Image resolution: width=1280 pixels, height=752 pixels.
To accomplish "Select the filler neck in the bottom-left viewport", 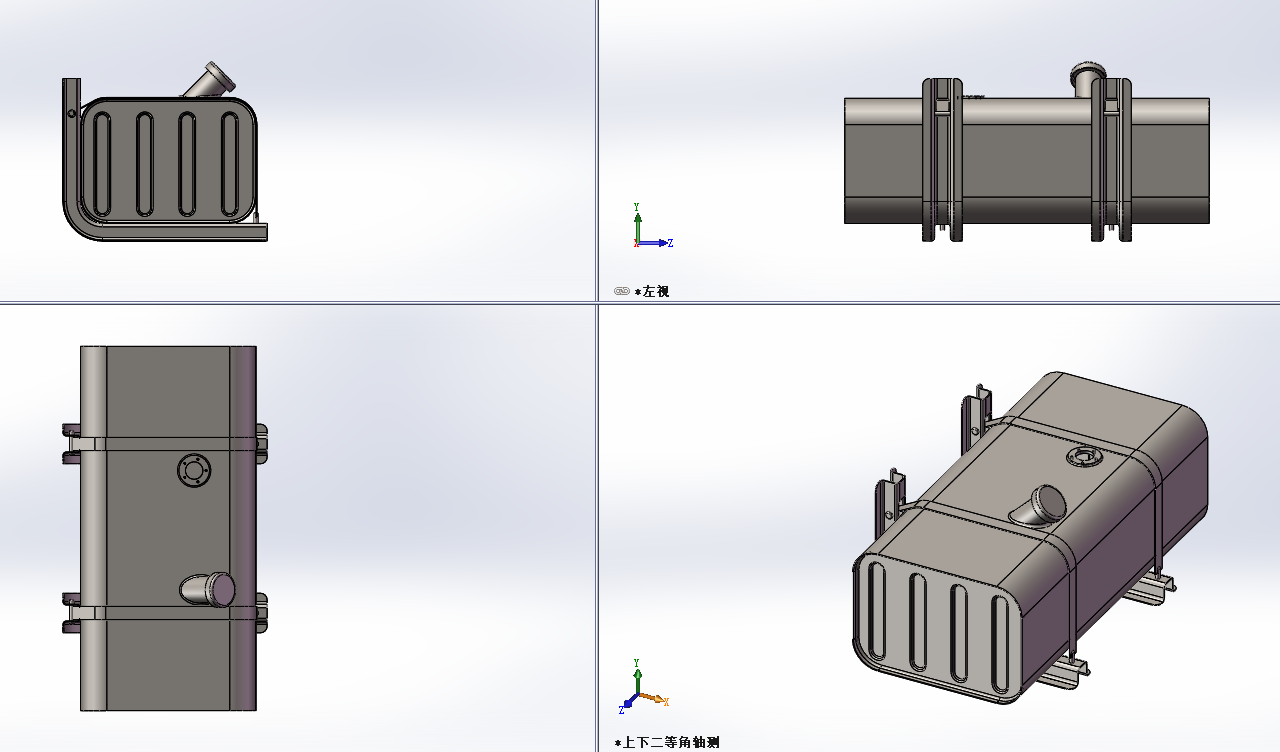I will pyautogui.click(x=208, y=589).
